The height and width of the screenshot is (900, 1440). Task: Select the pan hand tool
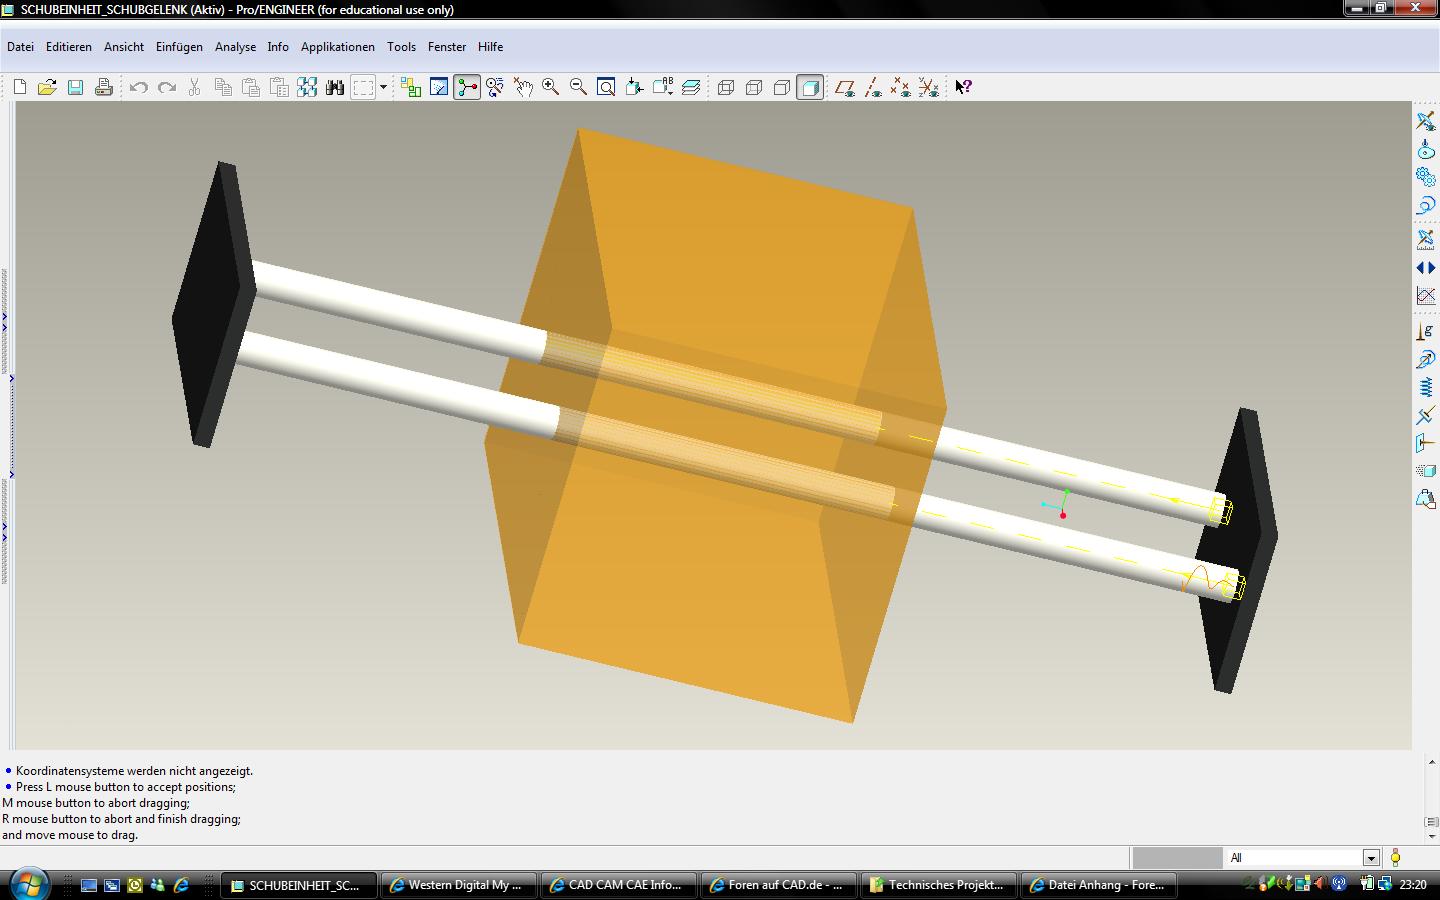(523, 87)
